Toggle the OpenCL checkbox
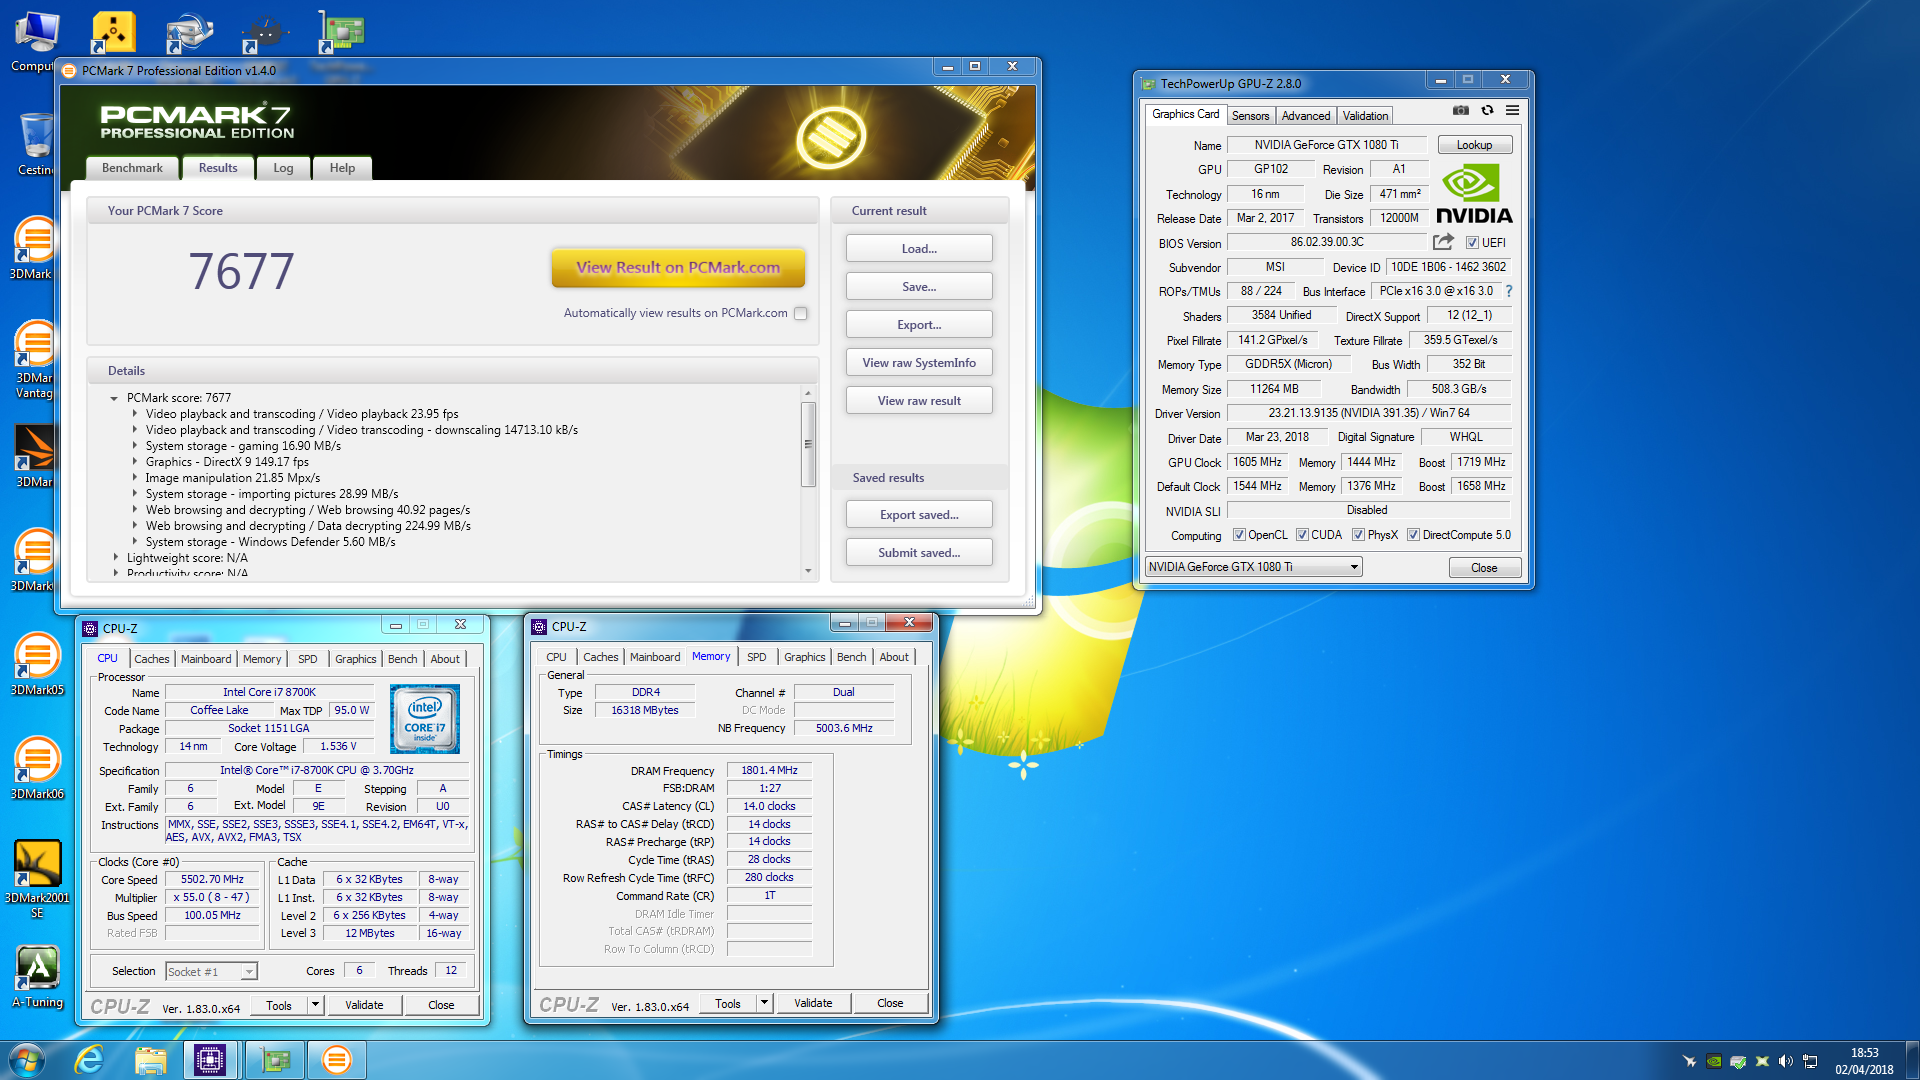The width and height of the screenshot is (1920, 1080). click(1239, 535)
